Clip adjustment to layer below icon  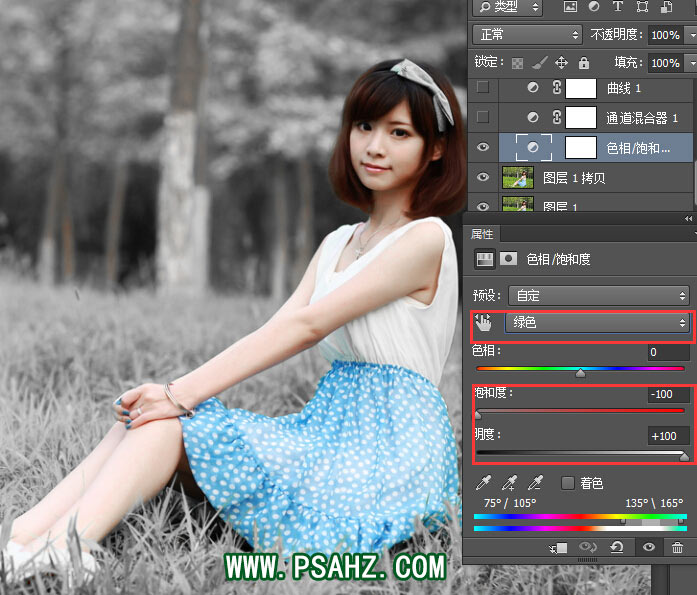point(559,548)
